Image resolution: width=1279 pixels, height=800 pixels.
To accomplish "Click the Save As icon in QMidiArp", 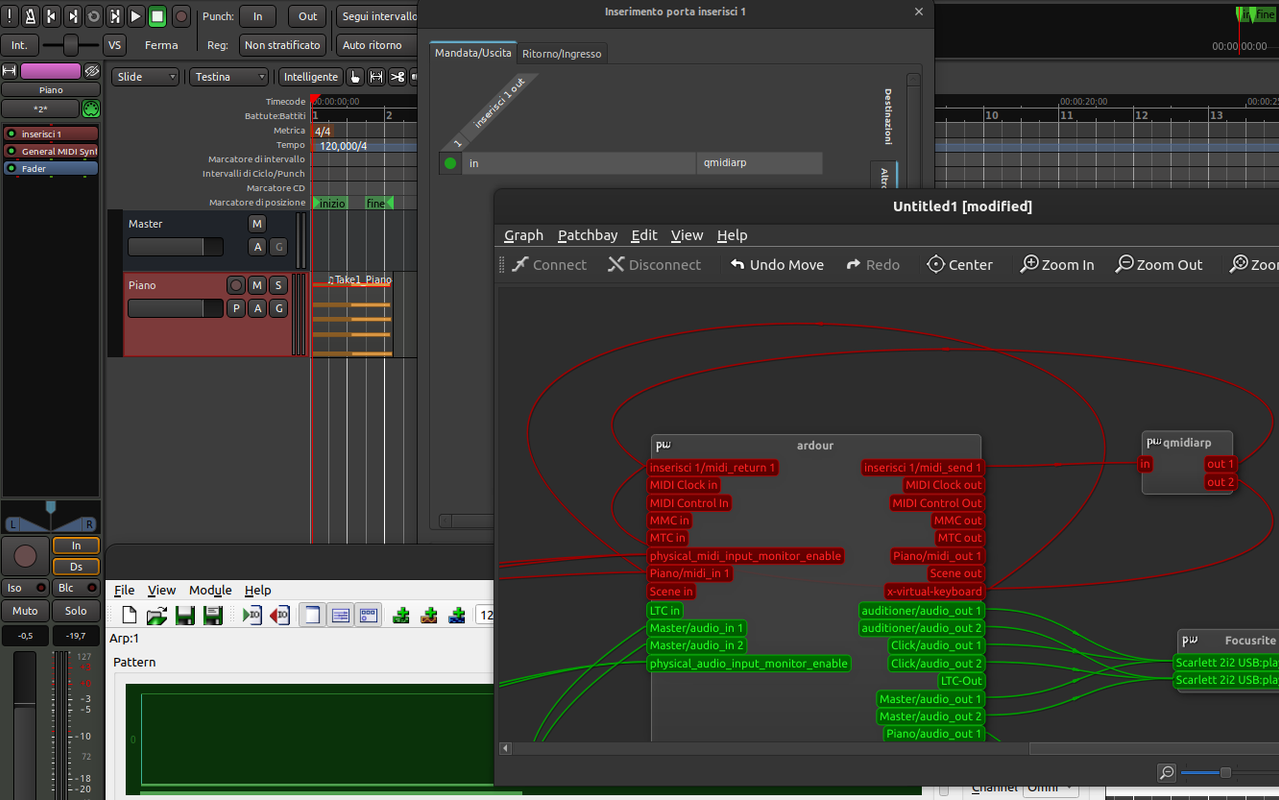I will 213,615.
